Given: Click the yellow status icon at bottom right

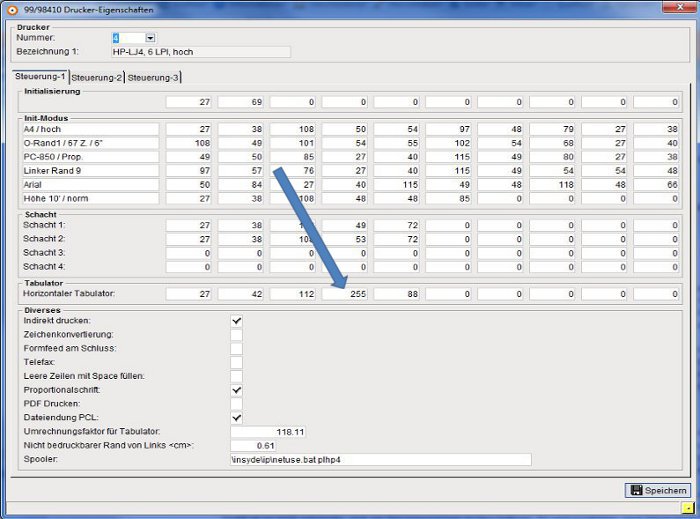Looking at the screenshot, I should pyautogui.click(x=688, y=508).
